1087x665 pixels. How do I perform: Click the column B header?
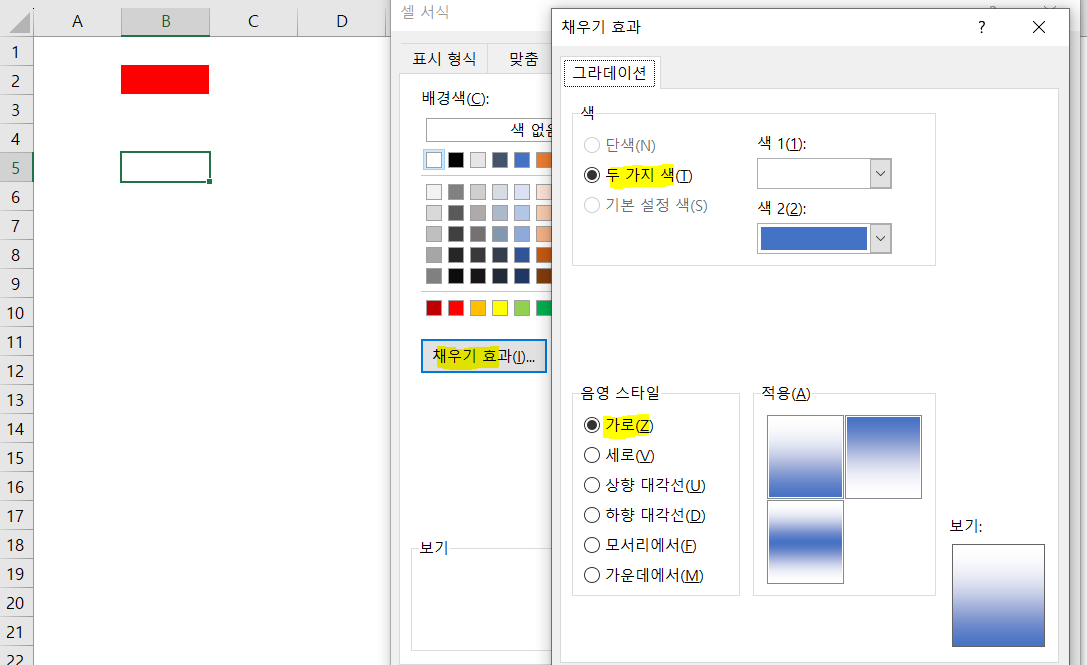point(165,20)
